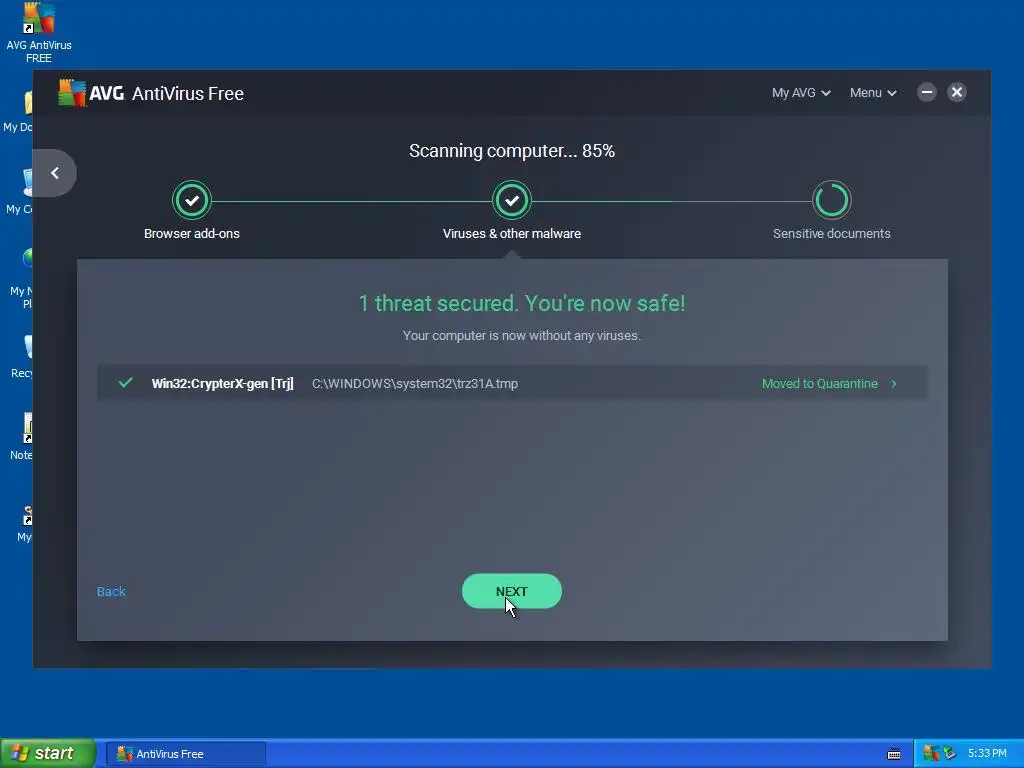Viewport: 1024px width, 768px height.
Task: Click the Scanning computer... 85% heading
Action: point(512,151)
